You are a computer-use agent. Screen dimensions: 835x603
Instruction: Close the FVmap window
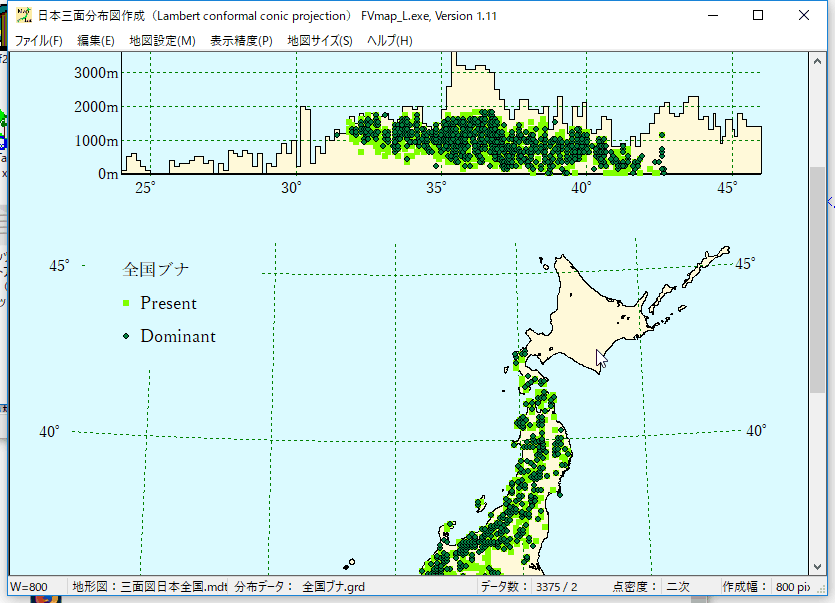(804, 16)
